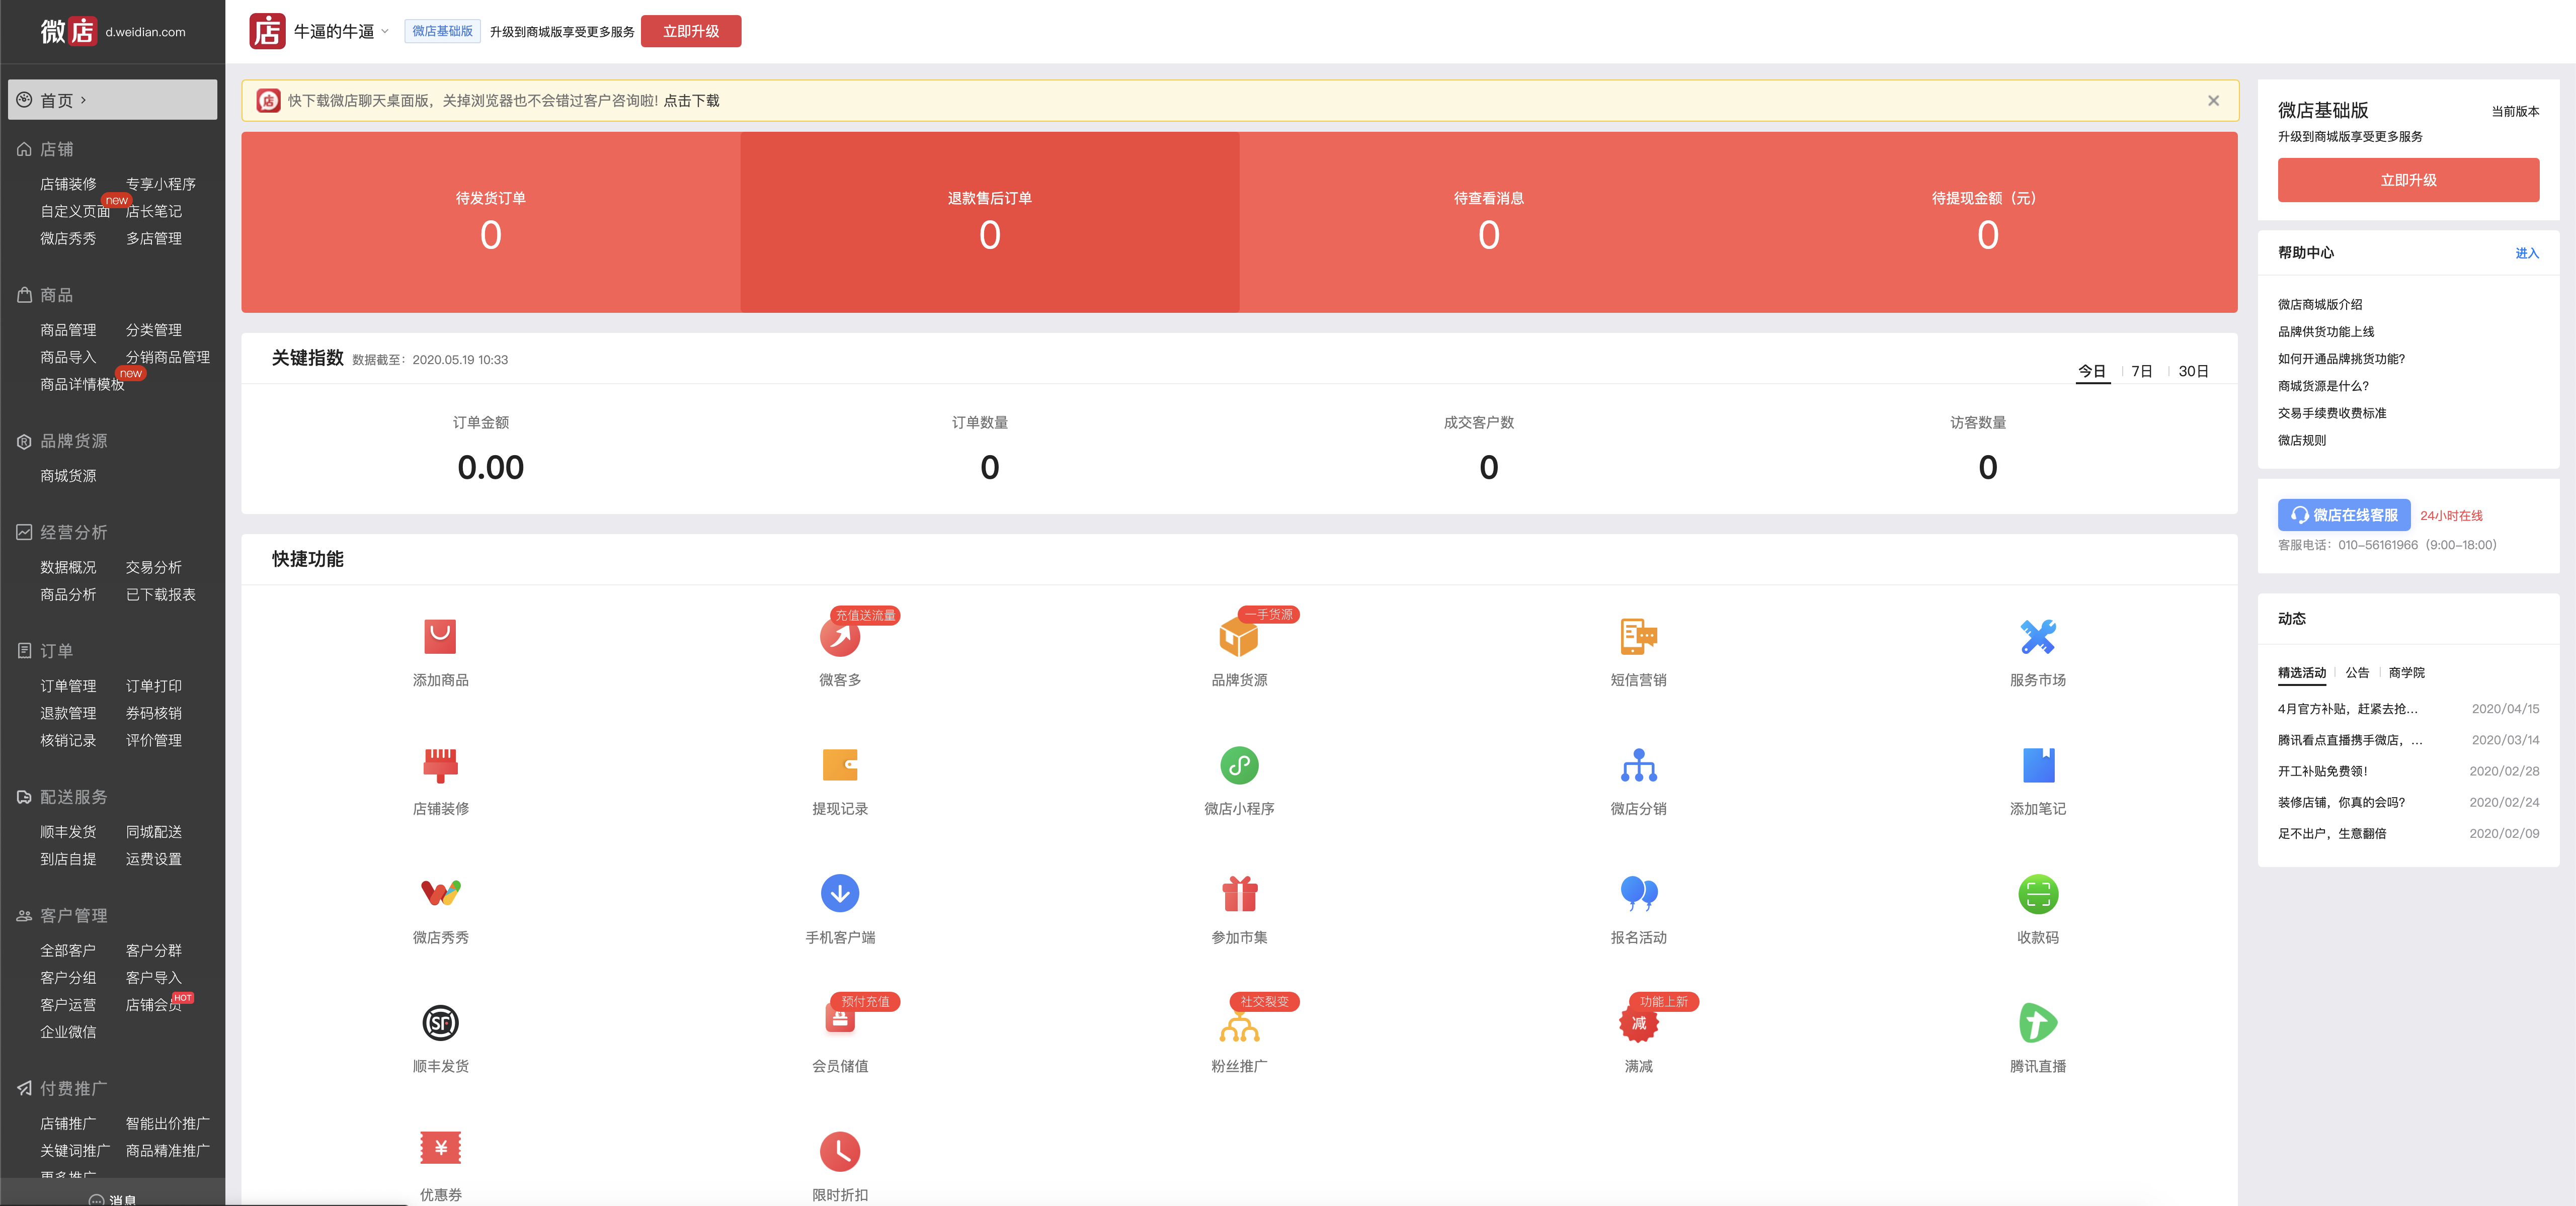Click the 微店基础版 version tag in header
The width and height of the screenshot is (2576, 1206).
pyautogui.click(x=442, y=31)
